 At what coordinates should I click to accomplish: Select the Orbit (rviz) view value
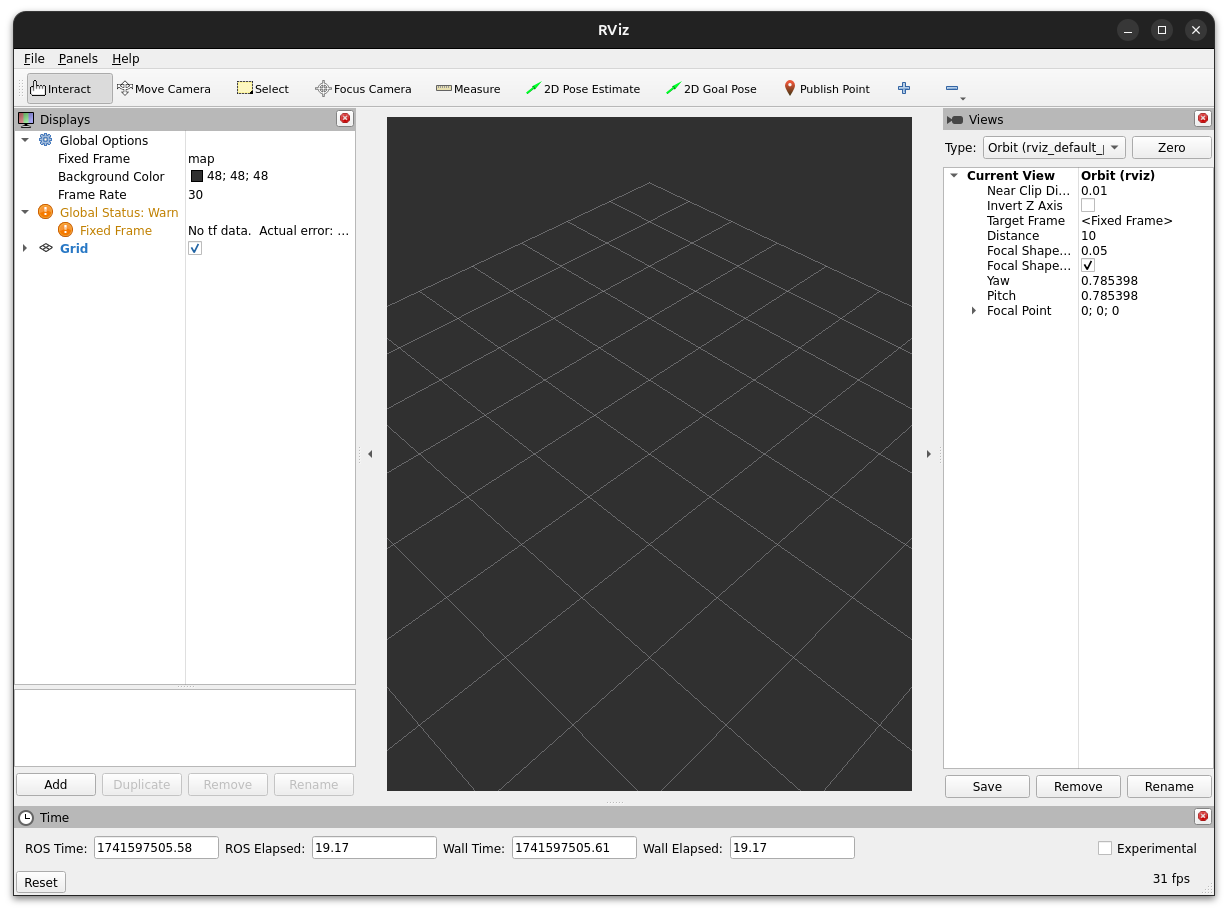1118,175
